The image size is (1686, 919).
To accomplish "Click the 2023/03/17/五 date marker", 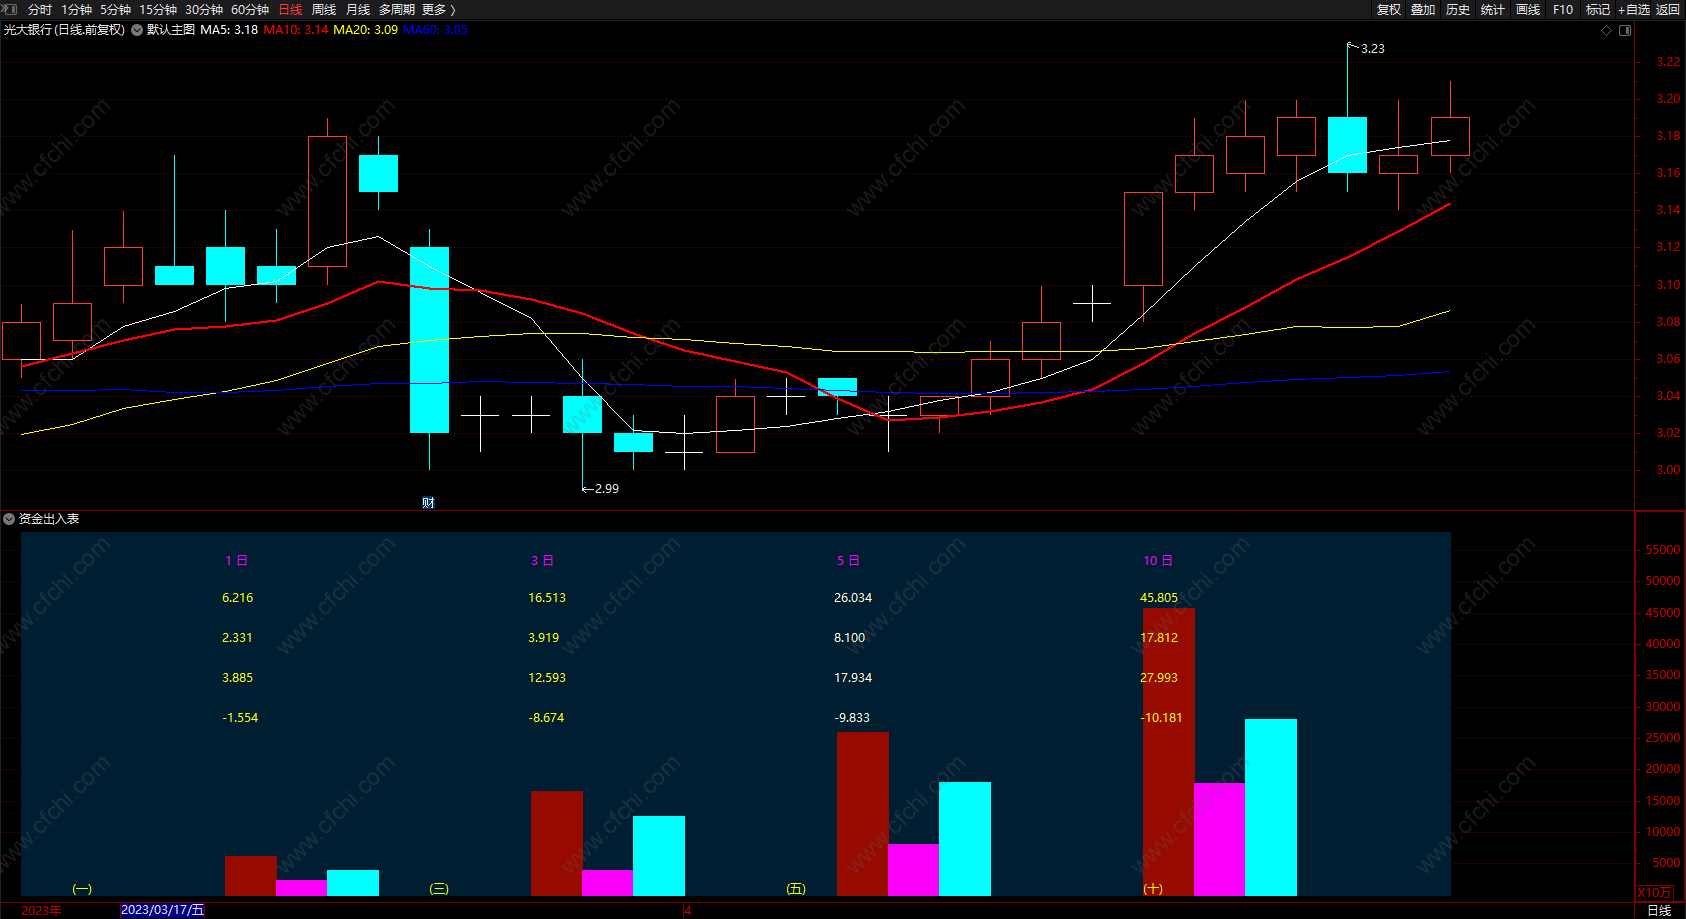I will 162,910.
